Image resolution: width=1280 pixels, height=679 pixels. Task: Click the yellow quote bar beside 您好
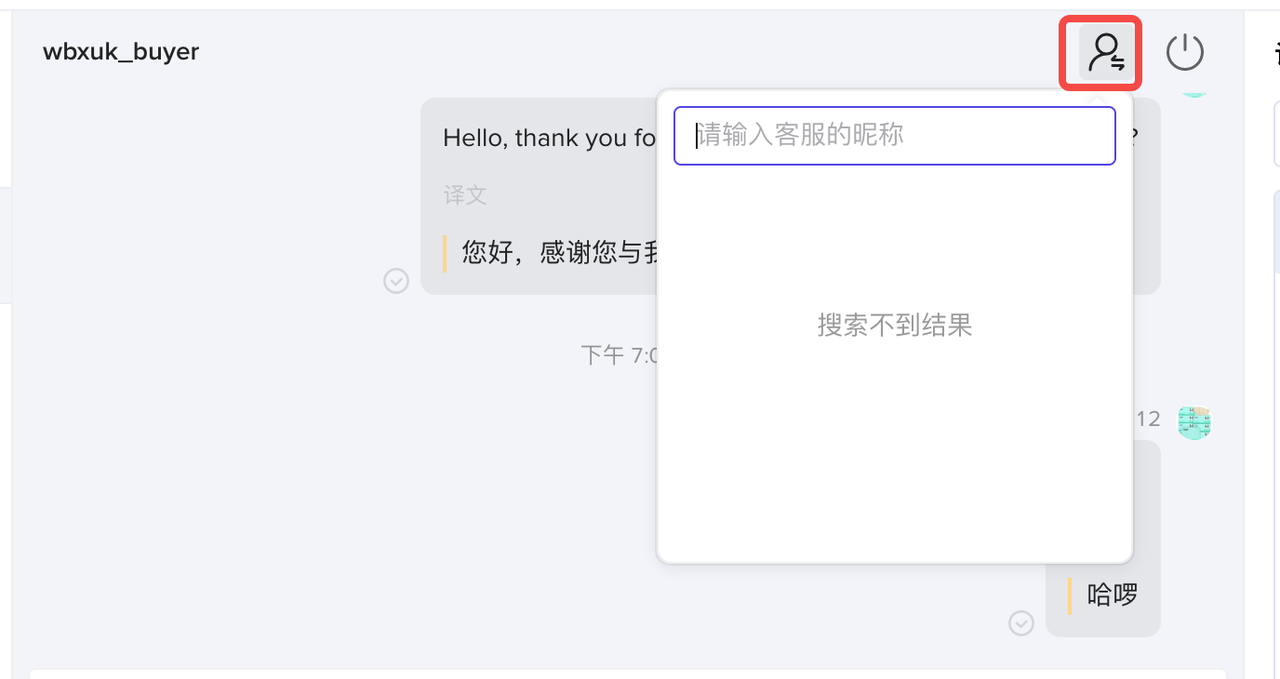[x=445, y=252]
